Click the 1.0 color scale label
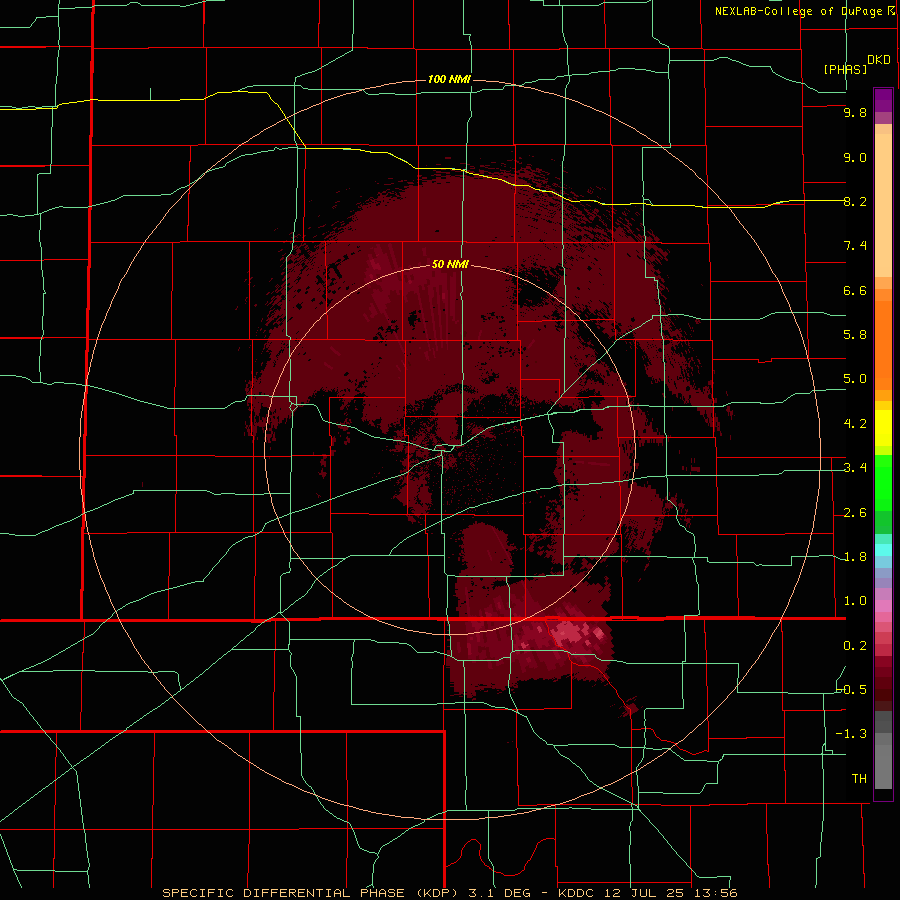Viewport: 900px width, 900px height. coord(855,601)
